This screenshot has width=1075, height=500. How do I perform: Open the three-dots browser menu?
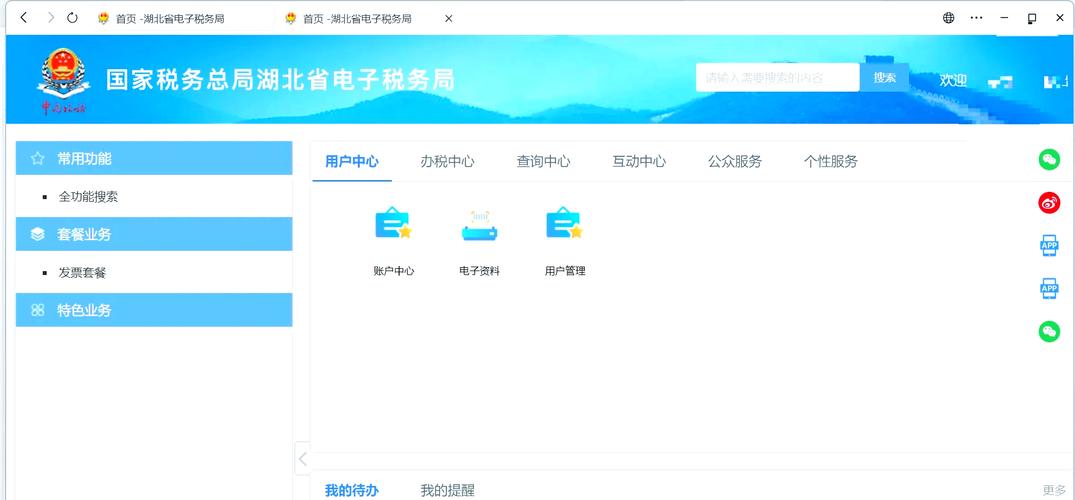[x=977, y=18]
